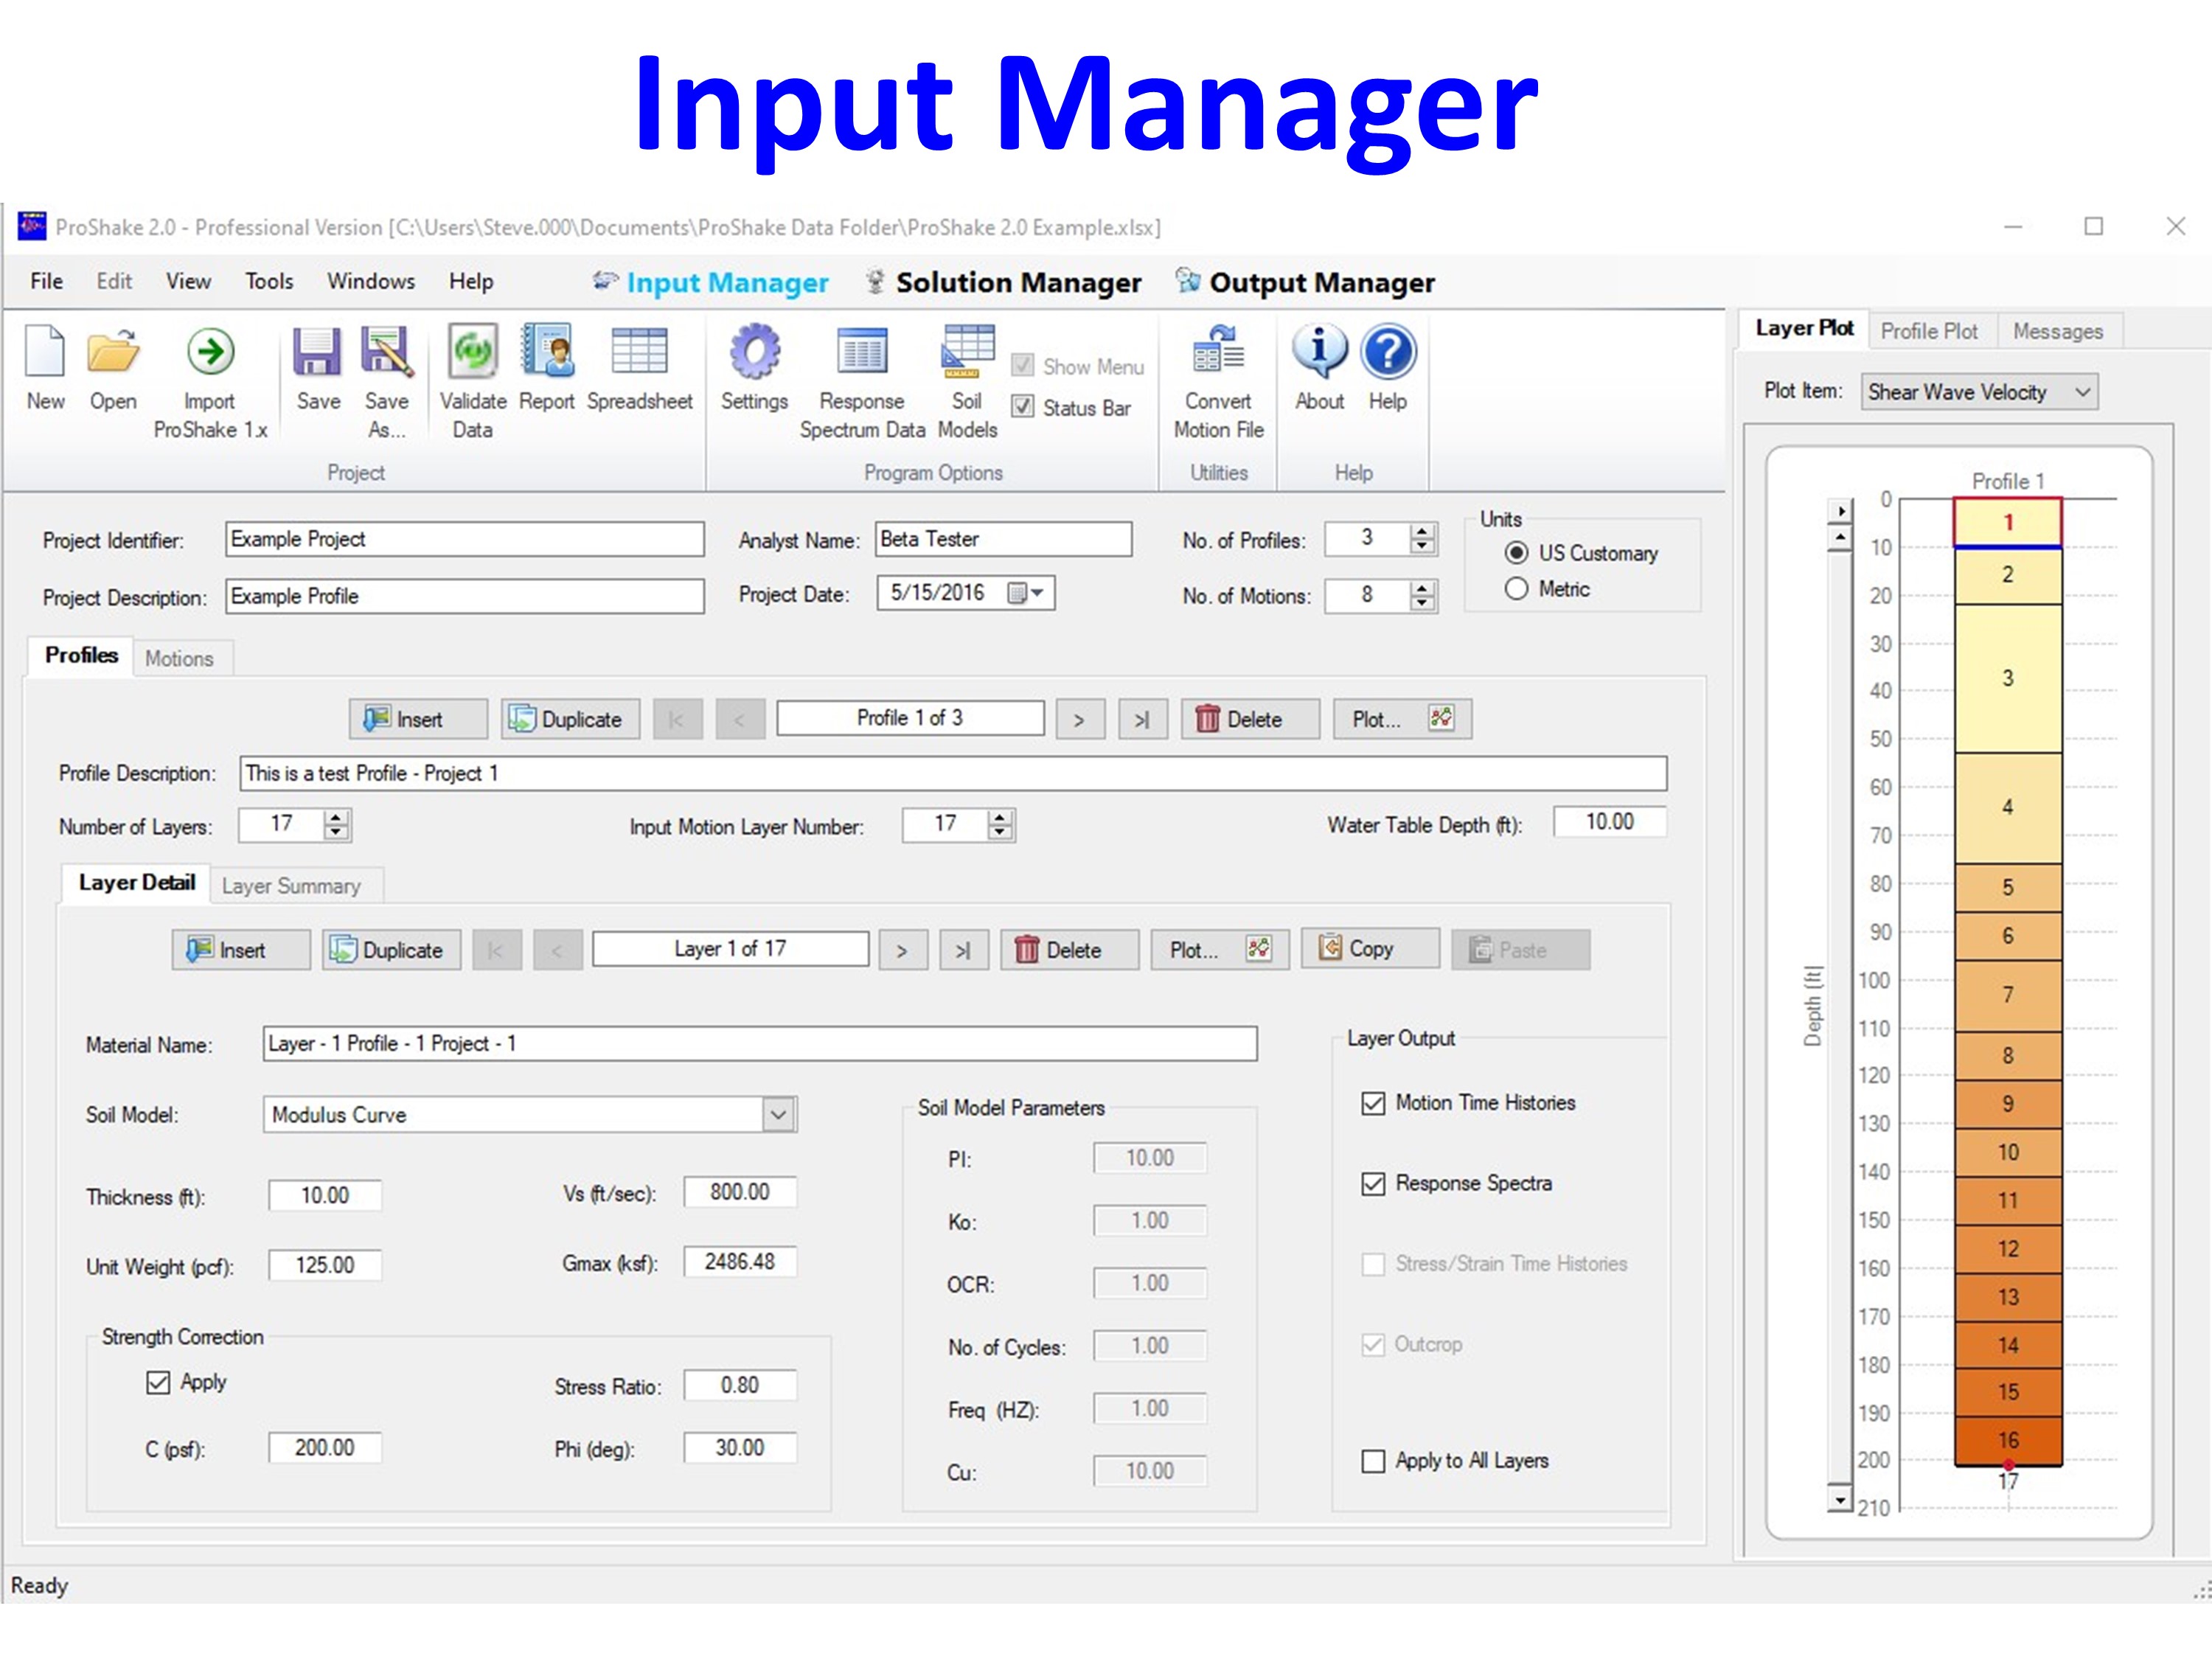Viewport: 2212px width, 1659px height.
Task: Go to next profile arrow
Action: point(1079,719)
